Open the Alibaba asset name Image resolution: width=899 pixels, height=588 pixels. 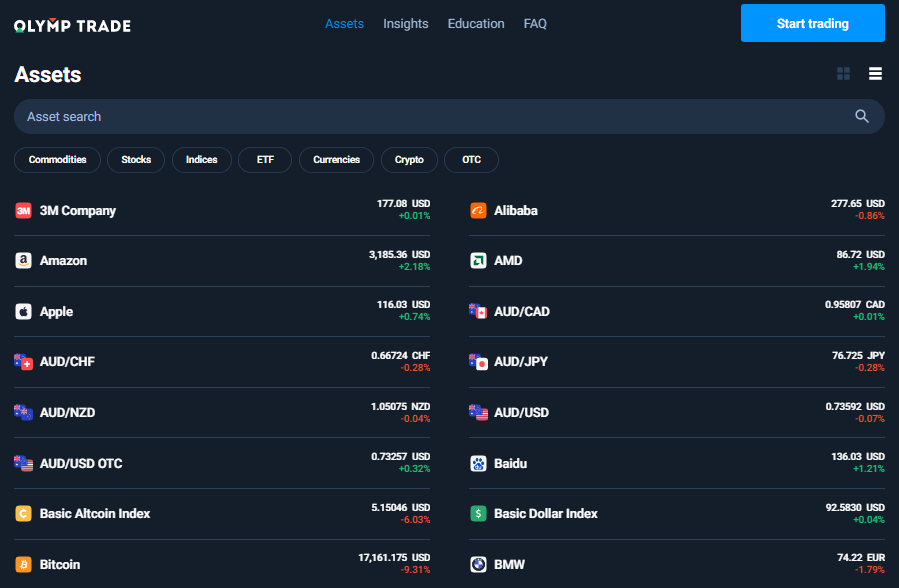pos(515,211)
